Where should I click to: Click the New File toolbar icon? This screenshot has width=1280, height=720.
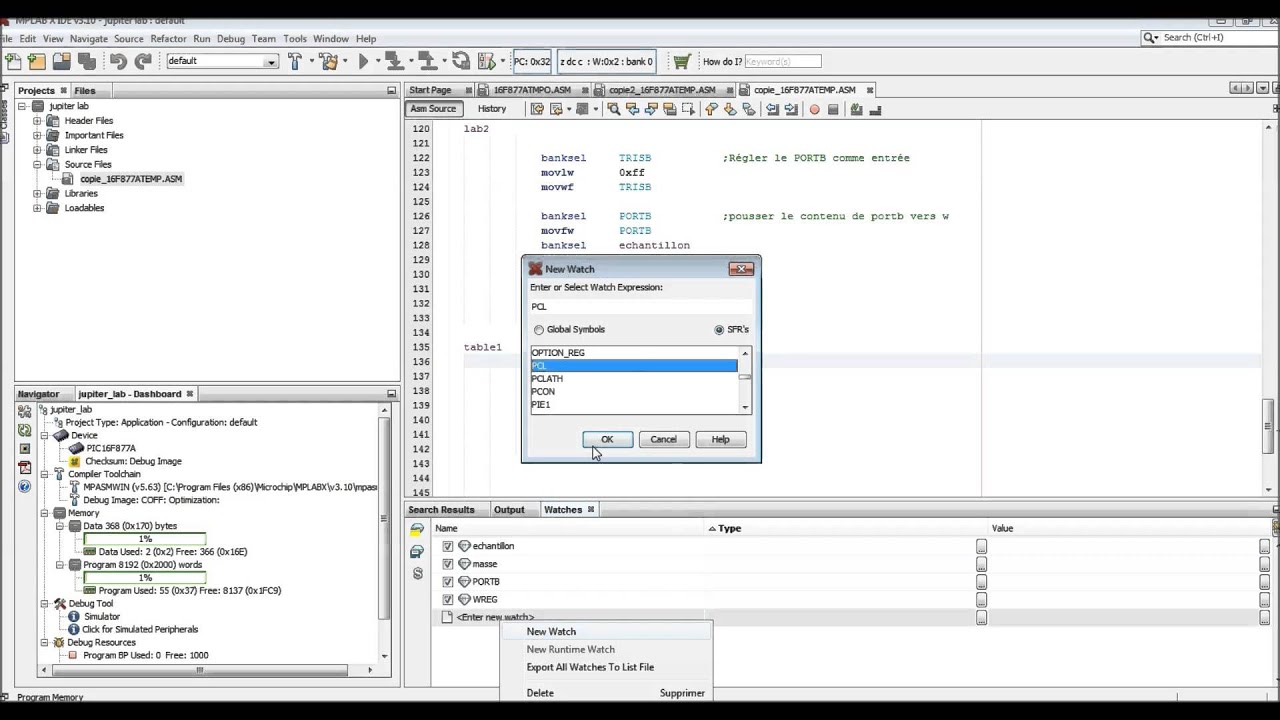pyautogui.click(x=14, y=61)
